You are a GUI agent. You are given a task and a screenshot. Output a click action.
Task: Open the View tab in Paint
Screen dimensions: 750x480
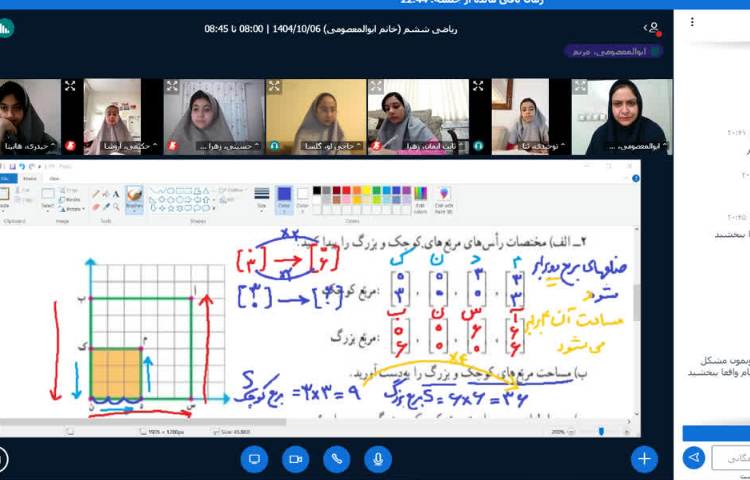coord(54,179)
